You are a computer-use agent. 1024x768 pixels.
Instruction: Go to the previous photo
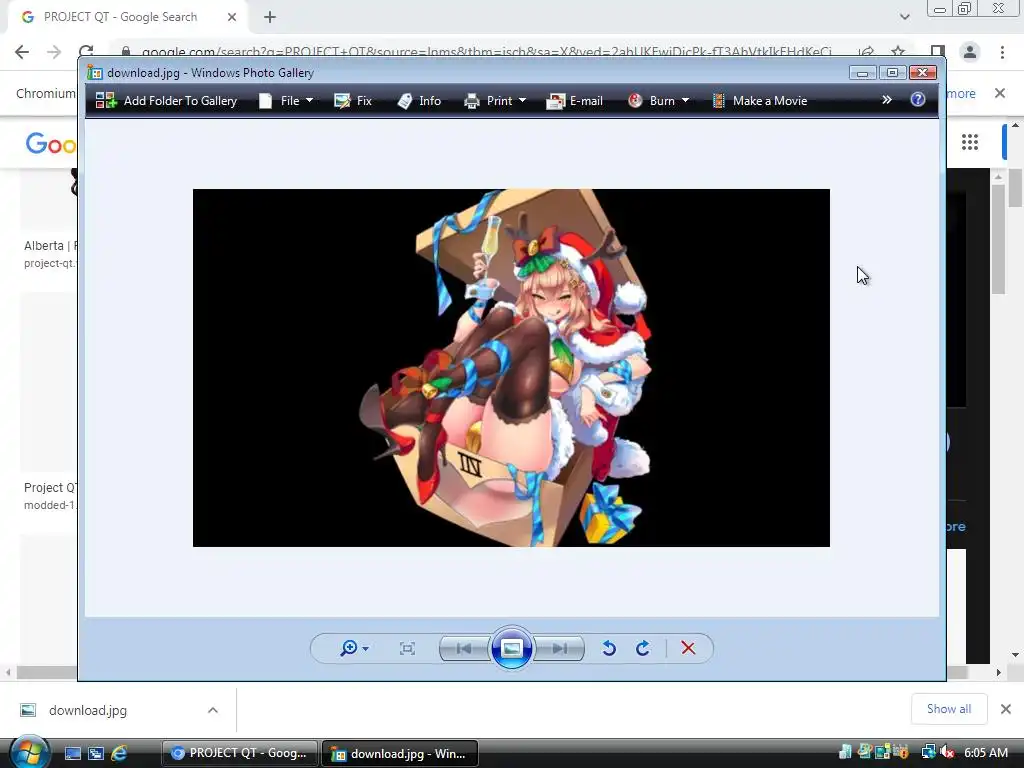click(x=465, y=648)
